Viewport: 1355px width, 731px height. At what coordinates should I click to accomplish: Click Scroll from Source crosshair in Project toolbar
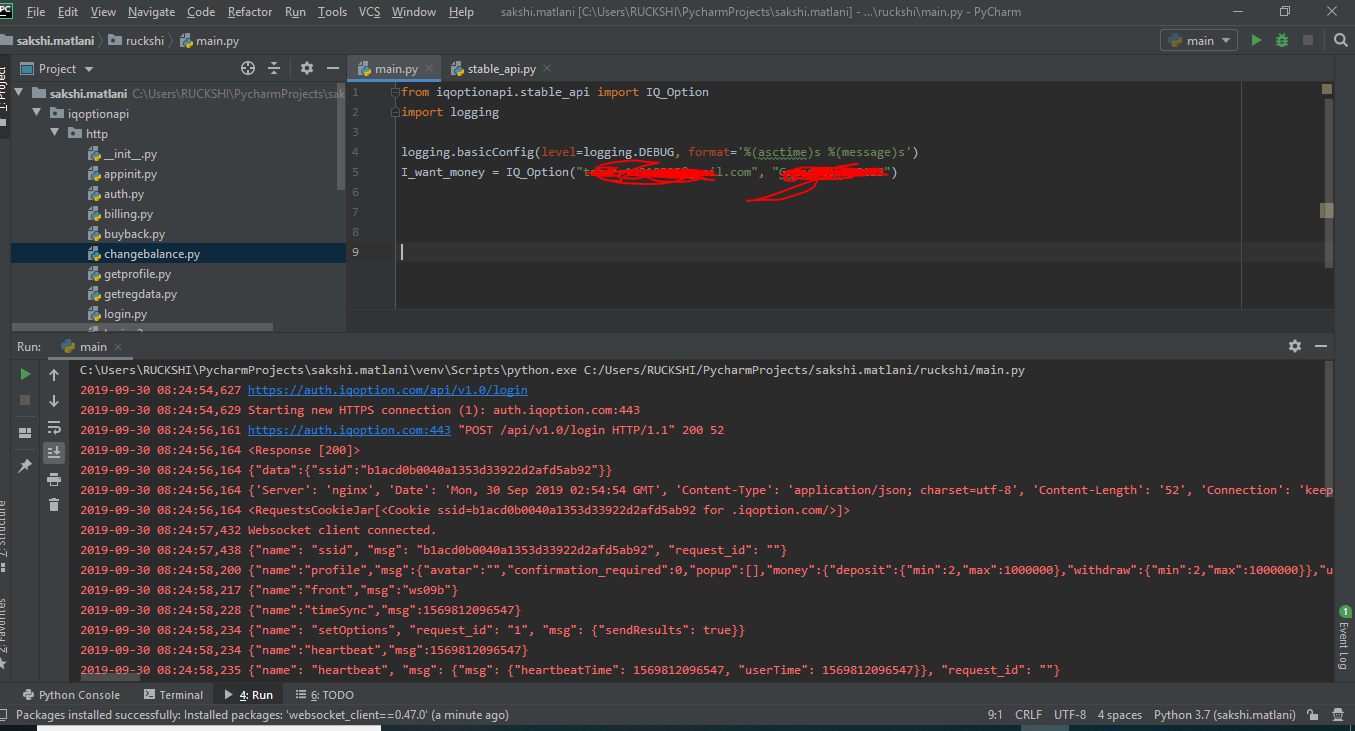pos(248,68)
